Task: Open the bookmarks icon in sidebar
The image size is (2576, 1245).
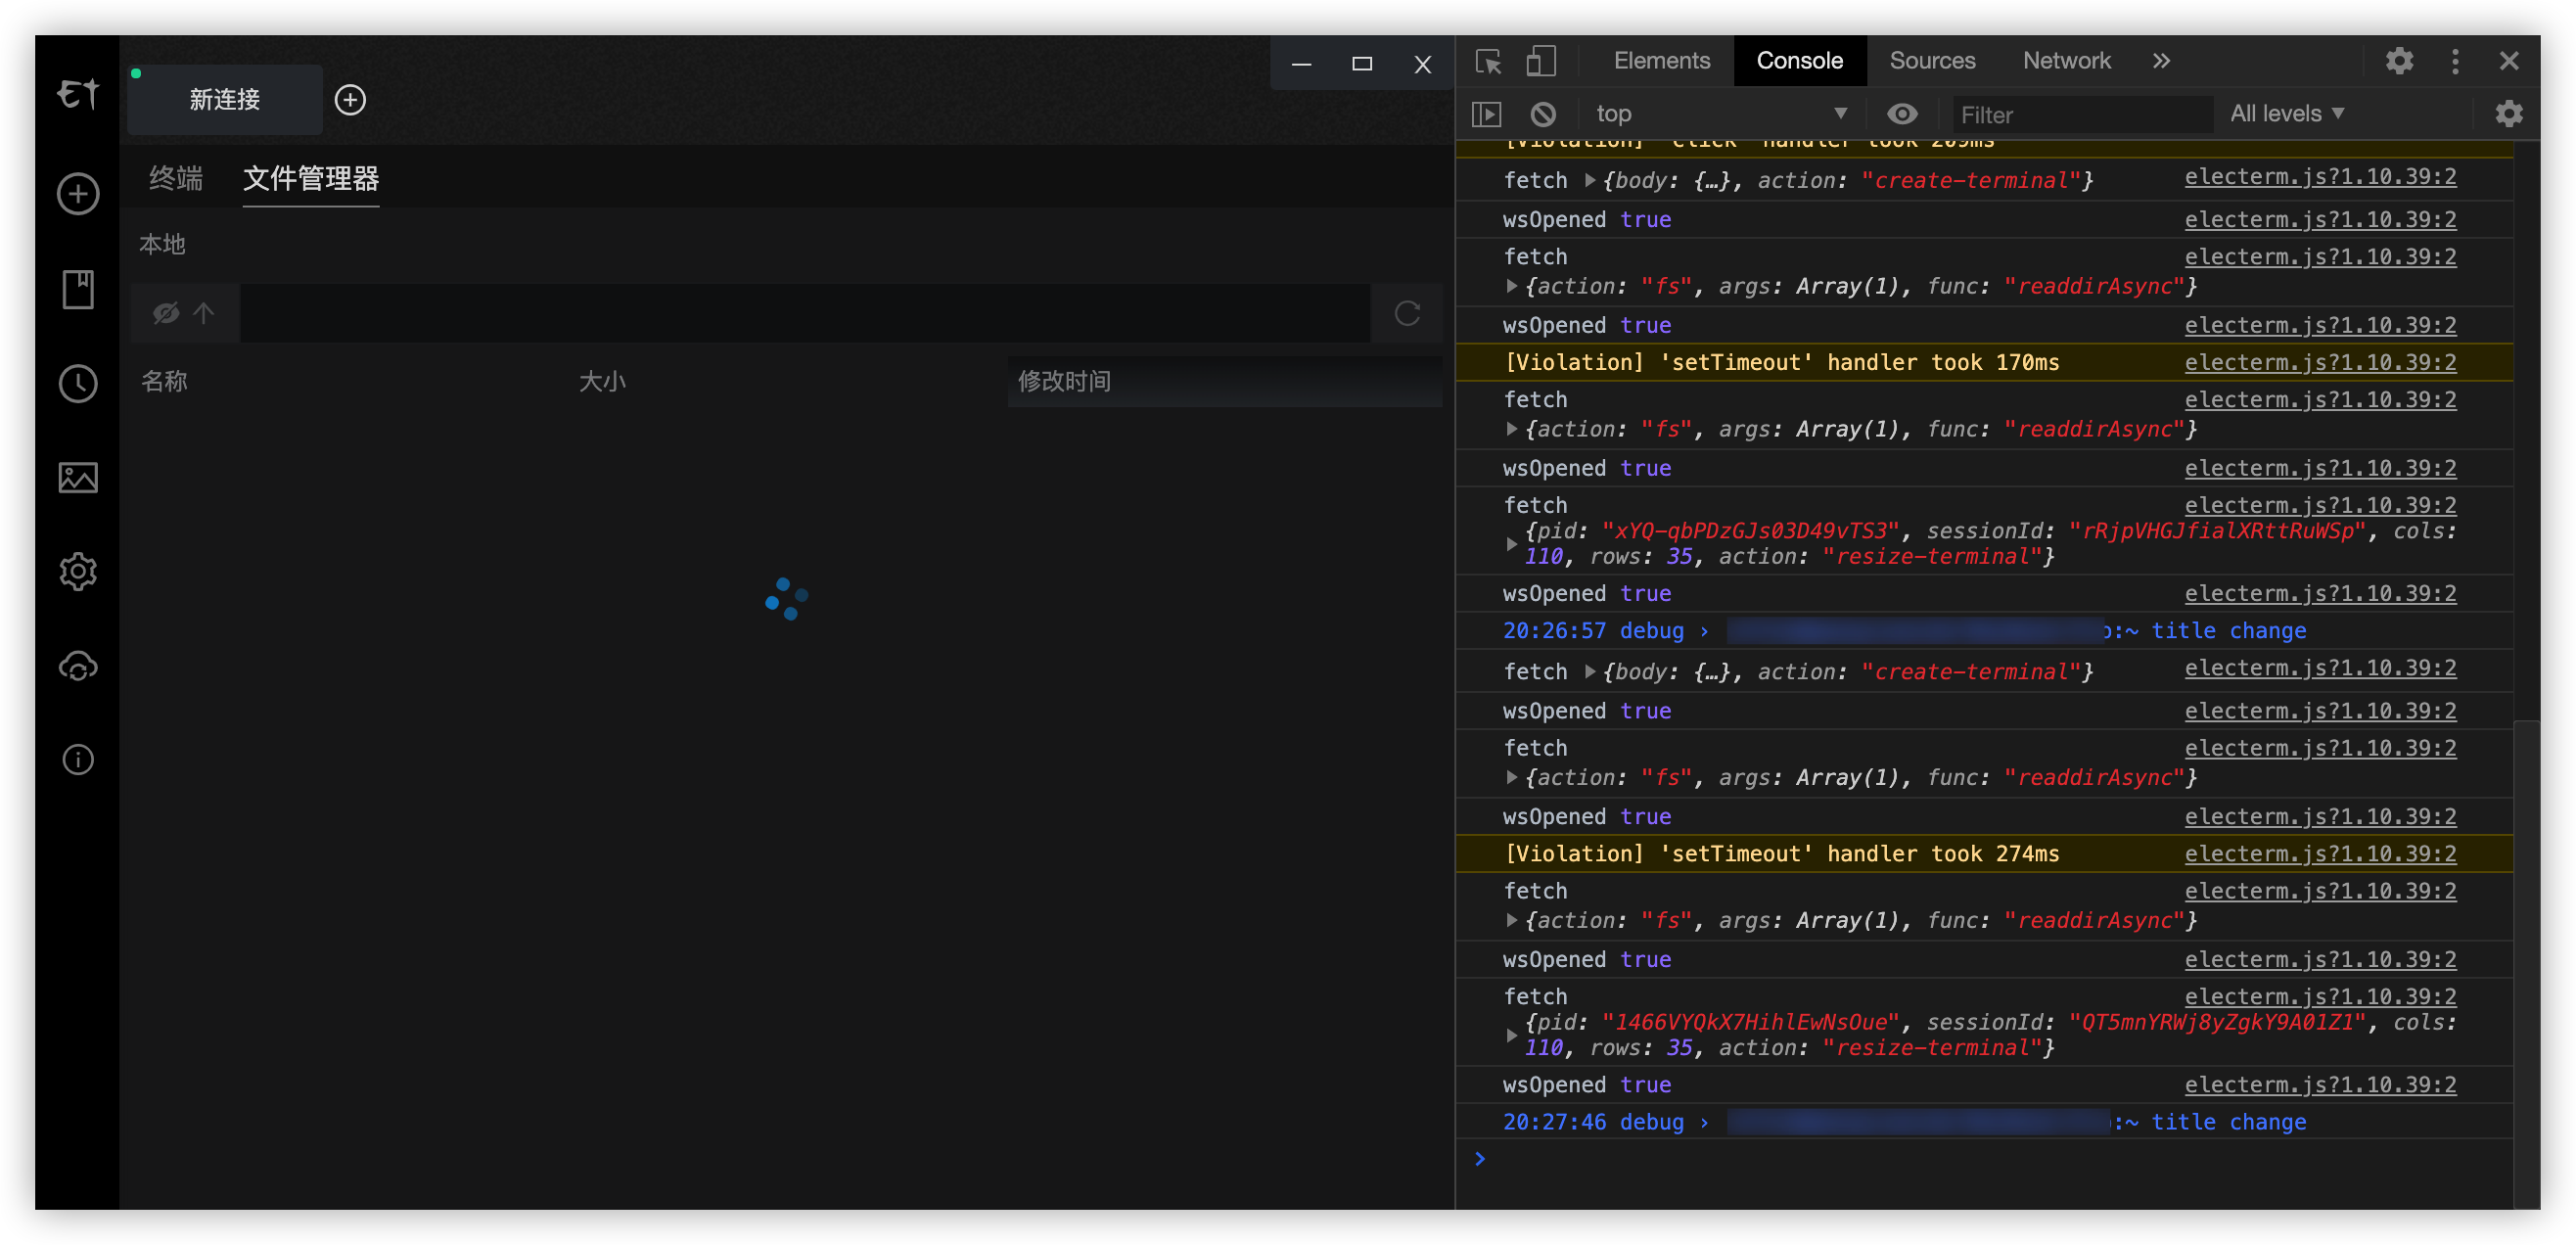Action: pos(78,289)
